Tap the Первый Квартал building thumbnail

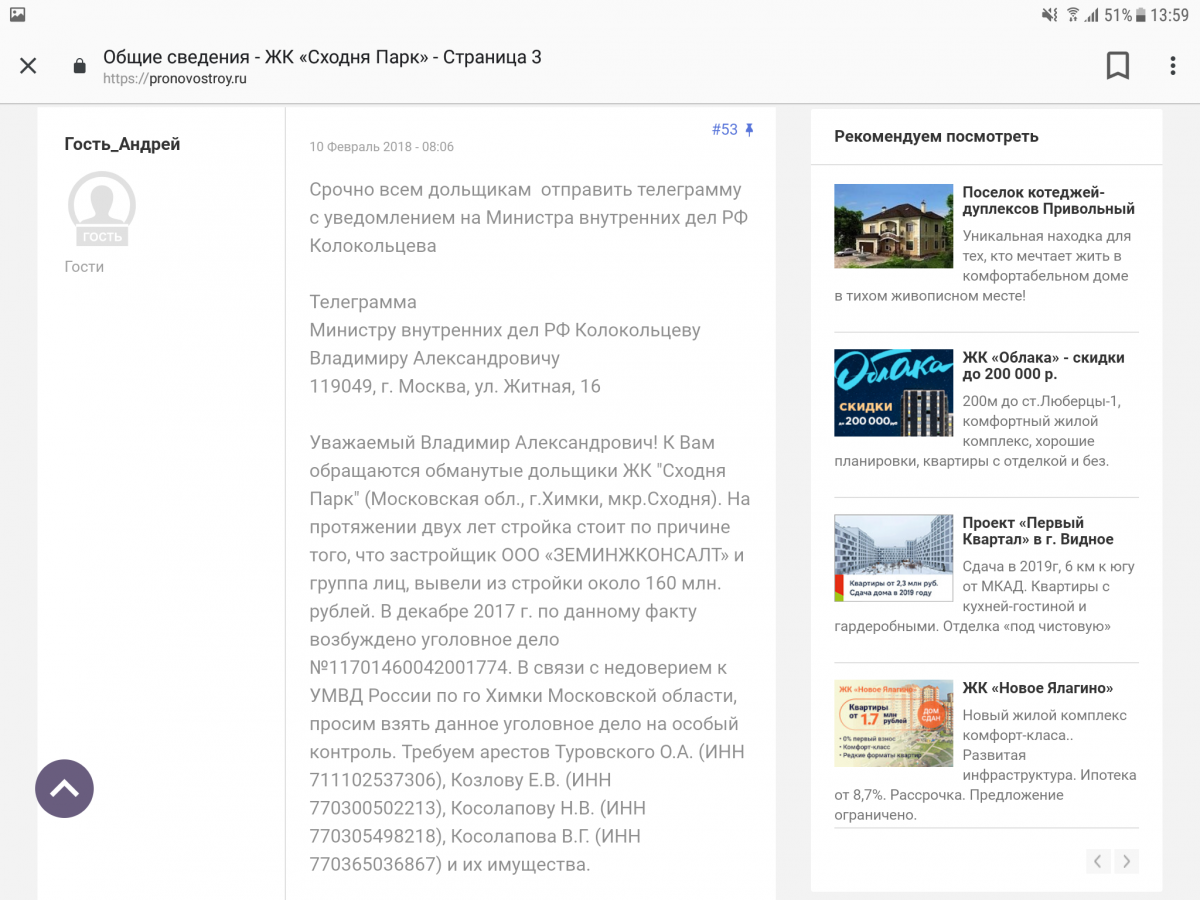894,558
